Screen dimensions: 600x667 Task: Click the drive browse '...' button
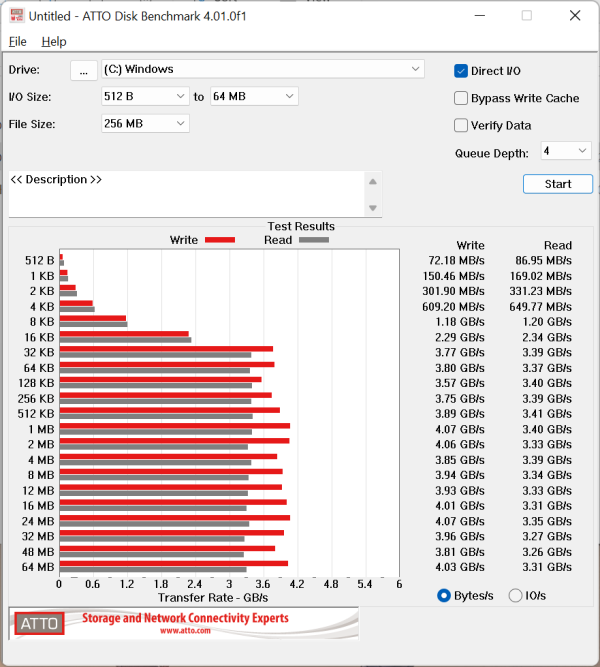[x=83, y=70]
